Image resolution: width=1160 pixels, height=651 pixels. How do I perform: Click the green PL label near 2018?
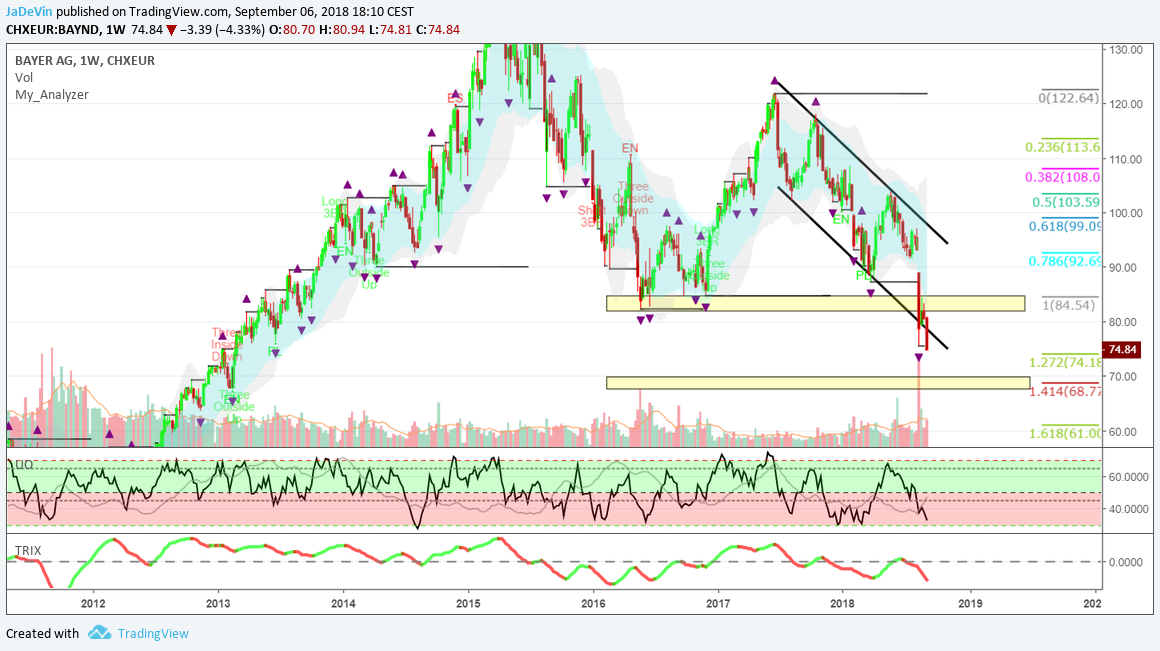pyautogui.click(x=863, y=275)
